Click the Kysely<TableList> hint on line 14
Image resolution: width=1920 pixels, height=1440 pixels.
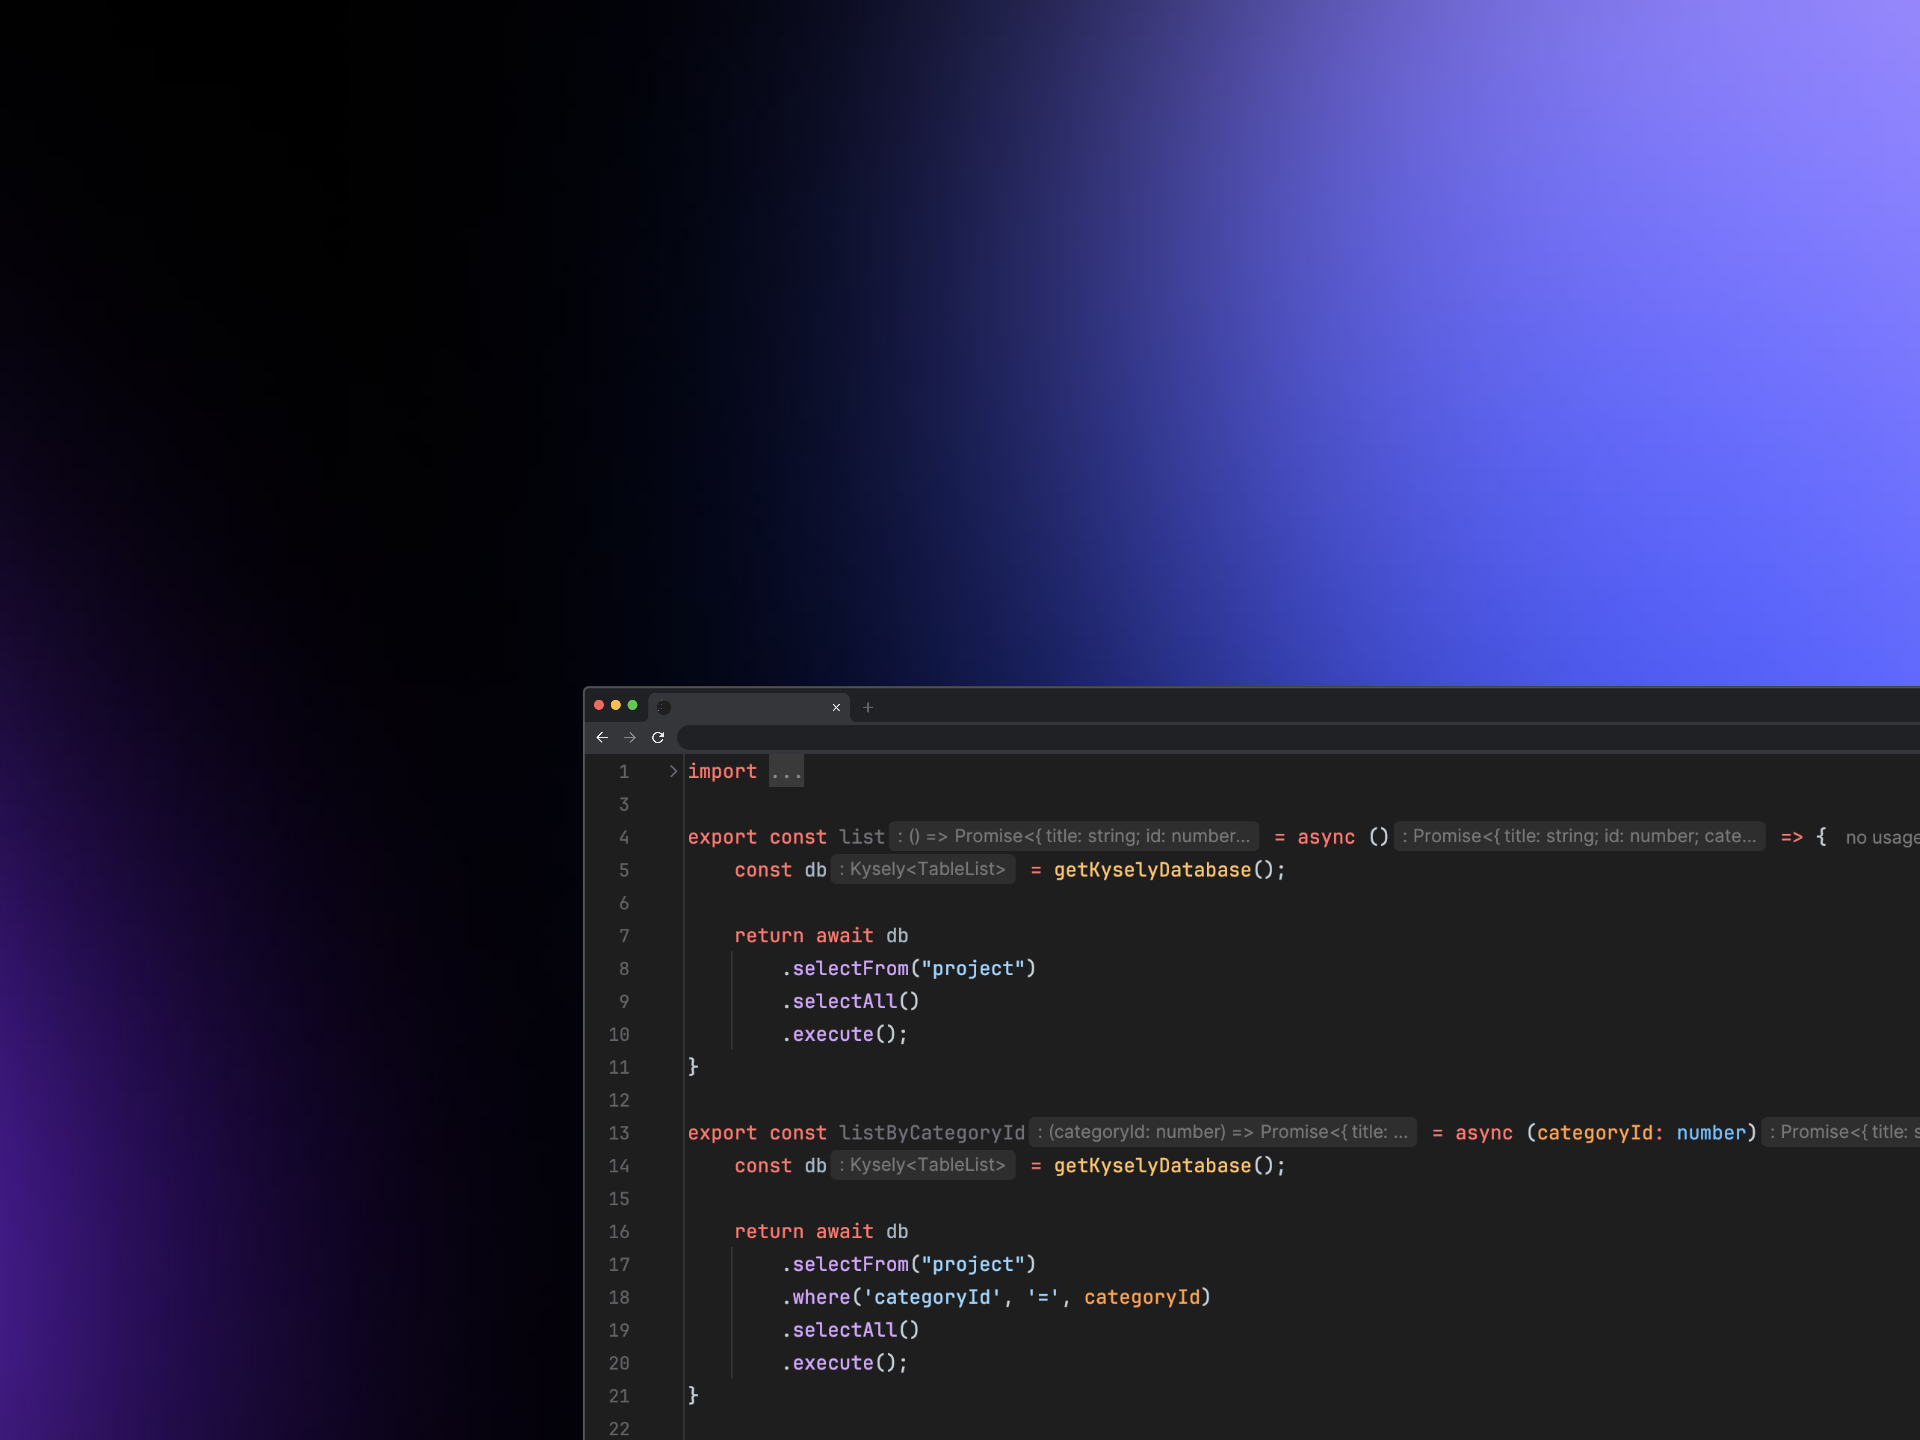(x=923, y=1165)
